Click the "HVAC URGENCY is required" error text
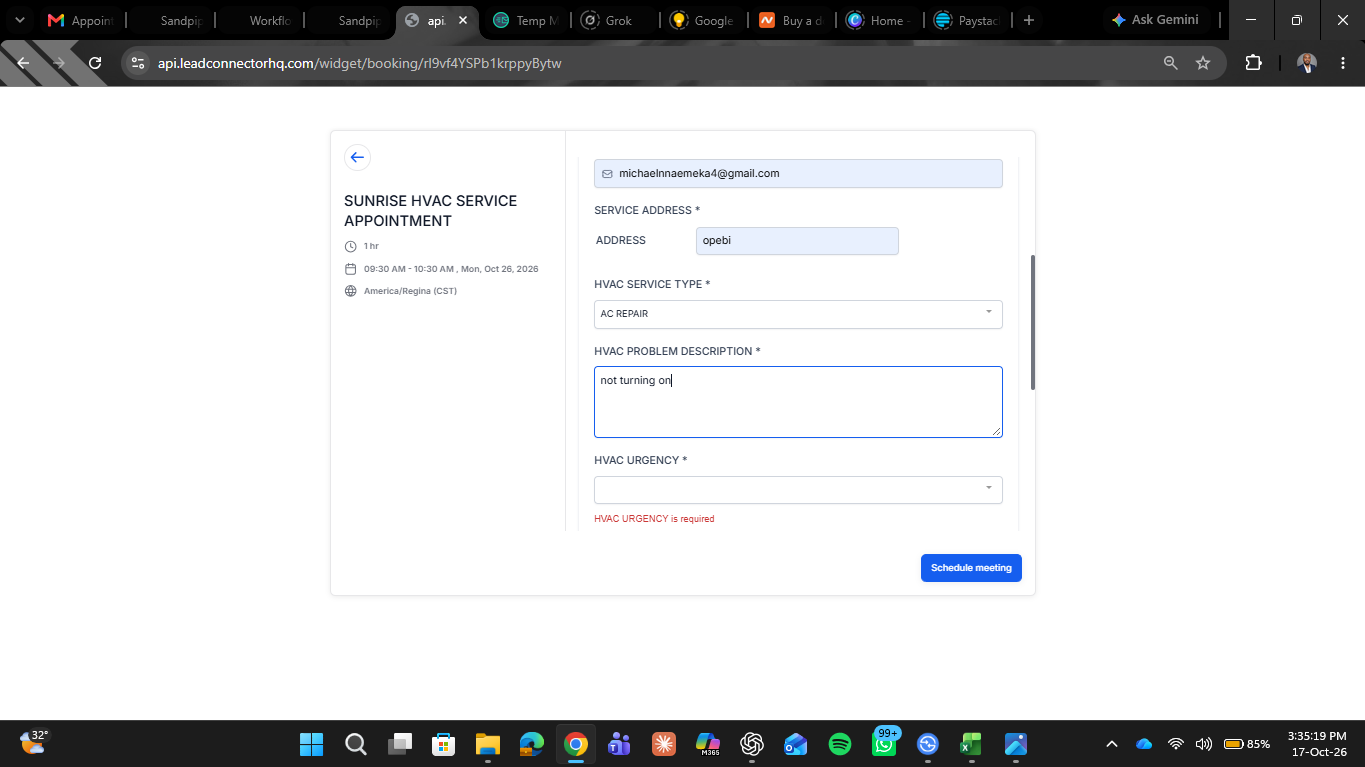The width and height of the screenshot is (1365, 767). [x=654, y=519]
